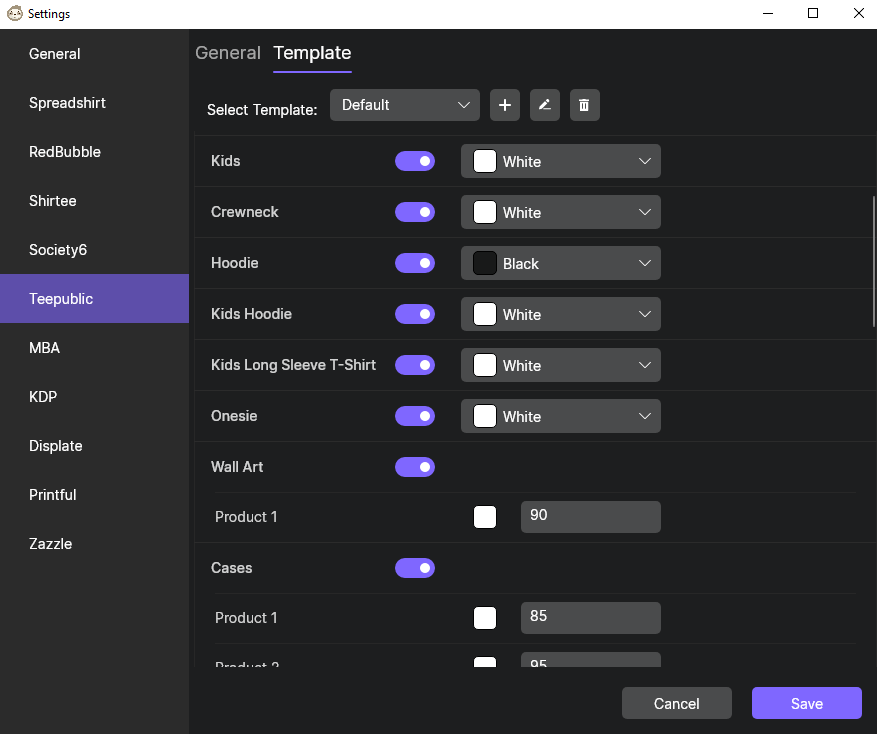
Task: Go to Shirtee settings
Action: [x=95, y=201]
